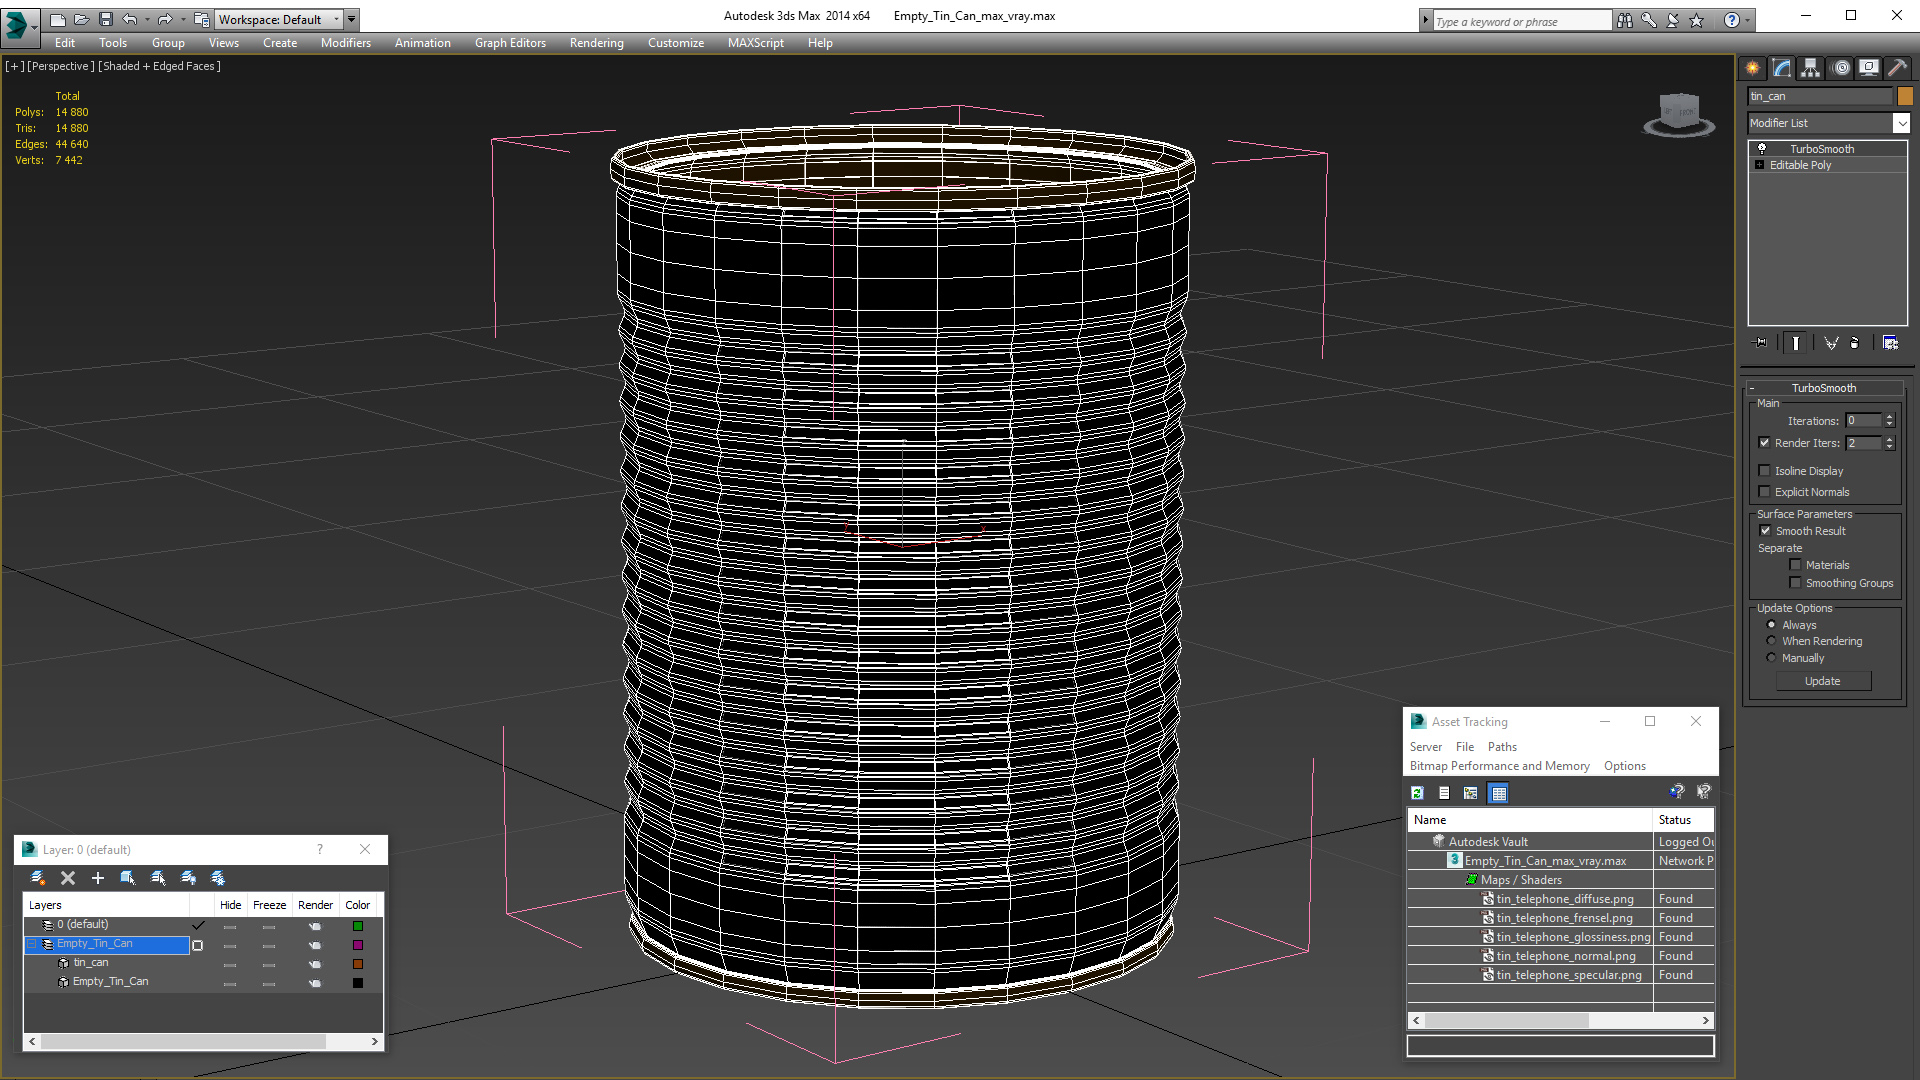Viewport: 1920px width, 1080px height.
Task: Open the Motion command panel tab
Action: pyautogui.click(x=1841, y=68)
